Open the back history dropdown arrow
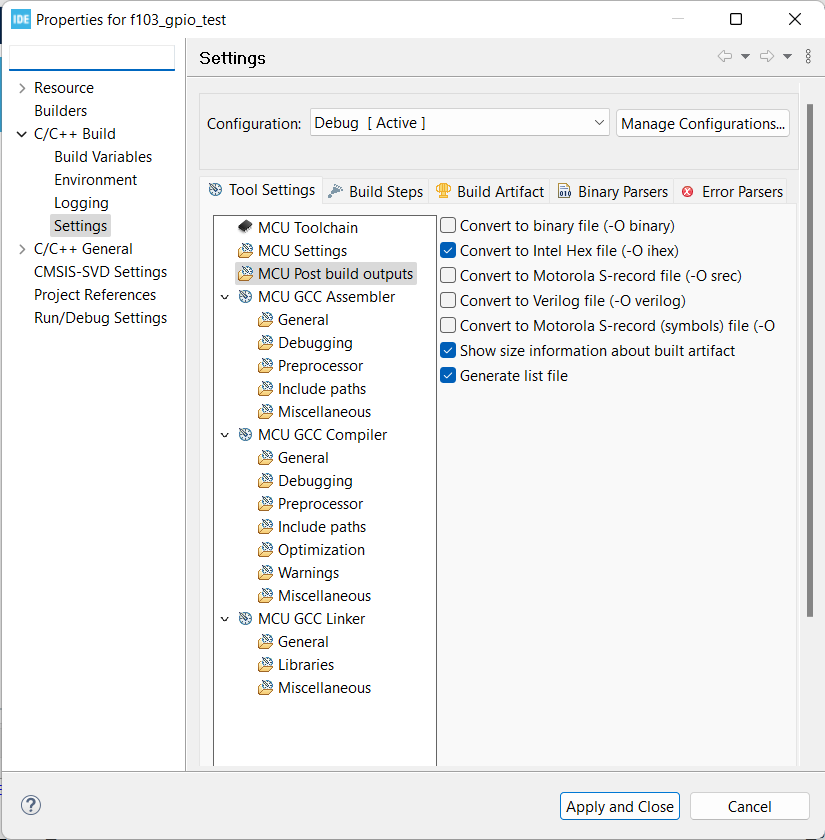Screen dimensions: 825x840 click(x=745, y=56)
